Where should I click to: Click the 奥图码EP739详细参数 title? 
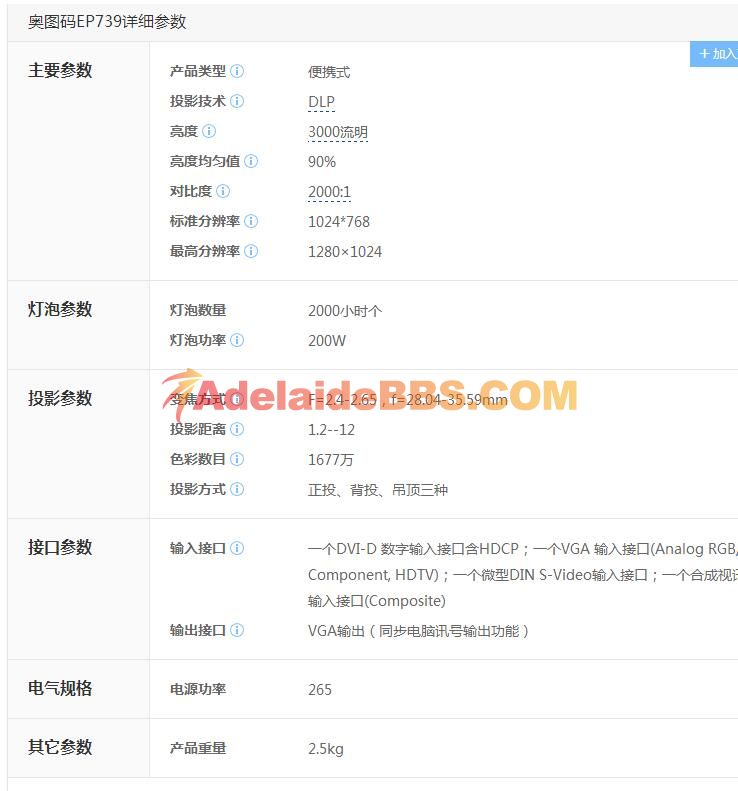point(107,22)
